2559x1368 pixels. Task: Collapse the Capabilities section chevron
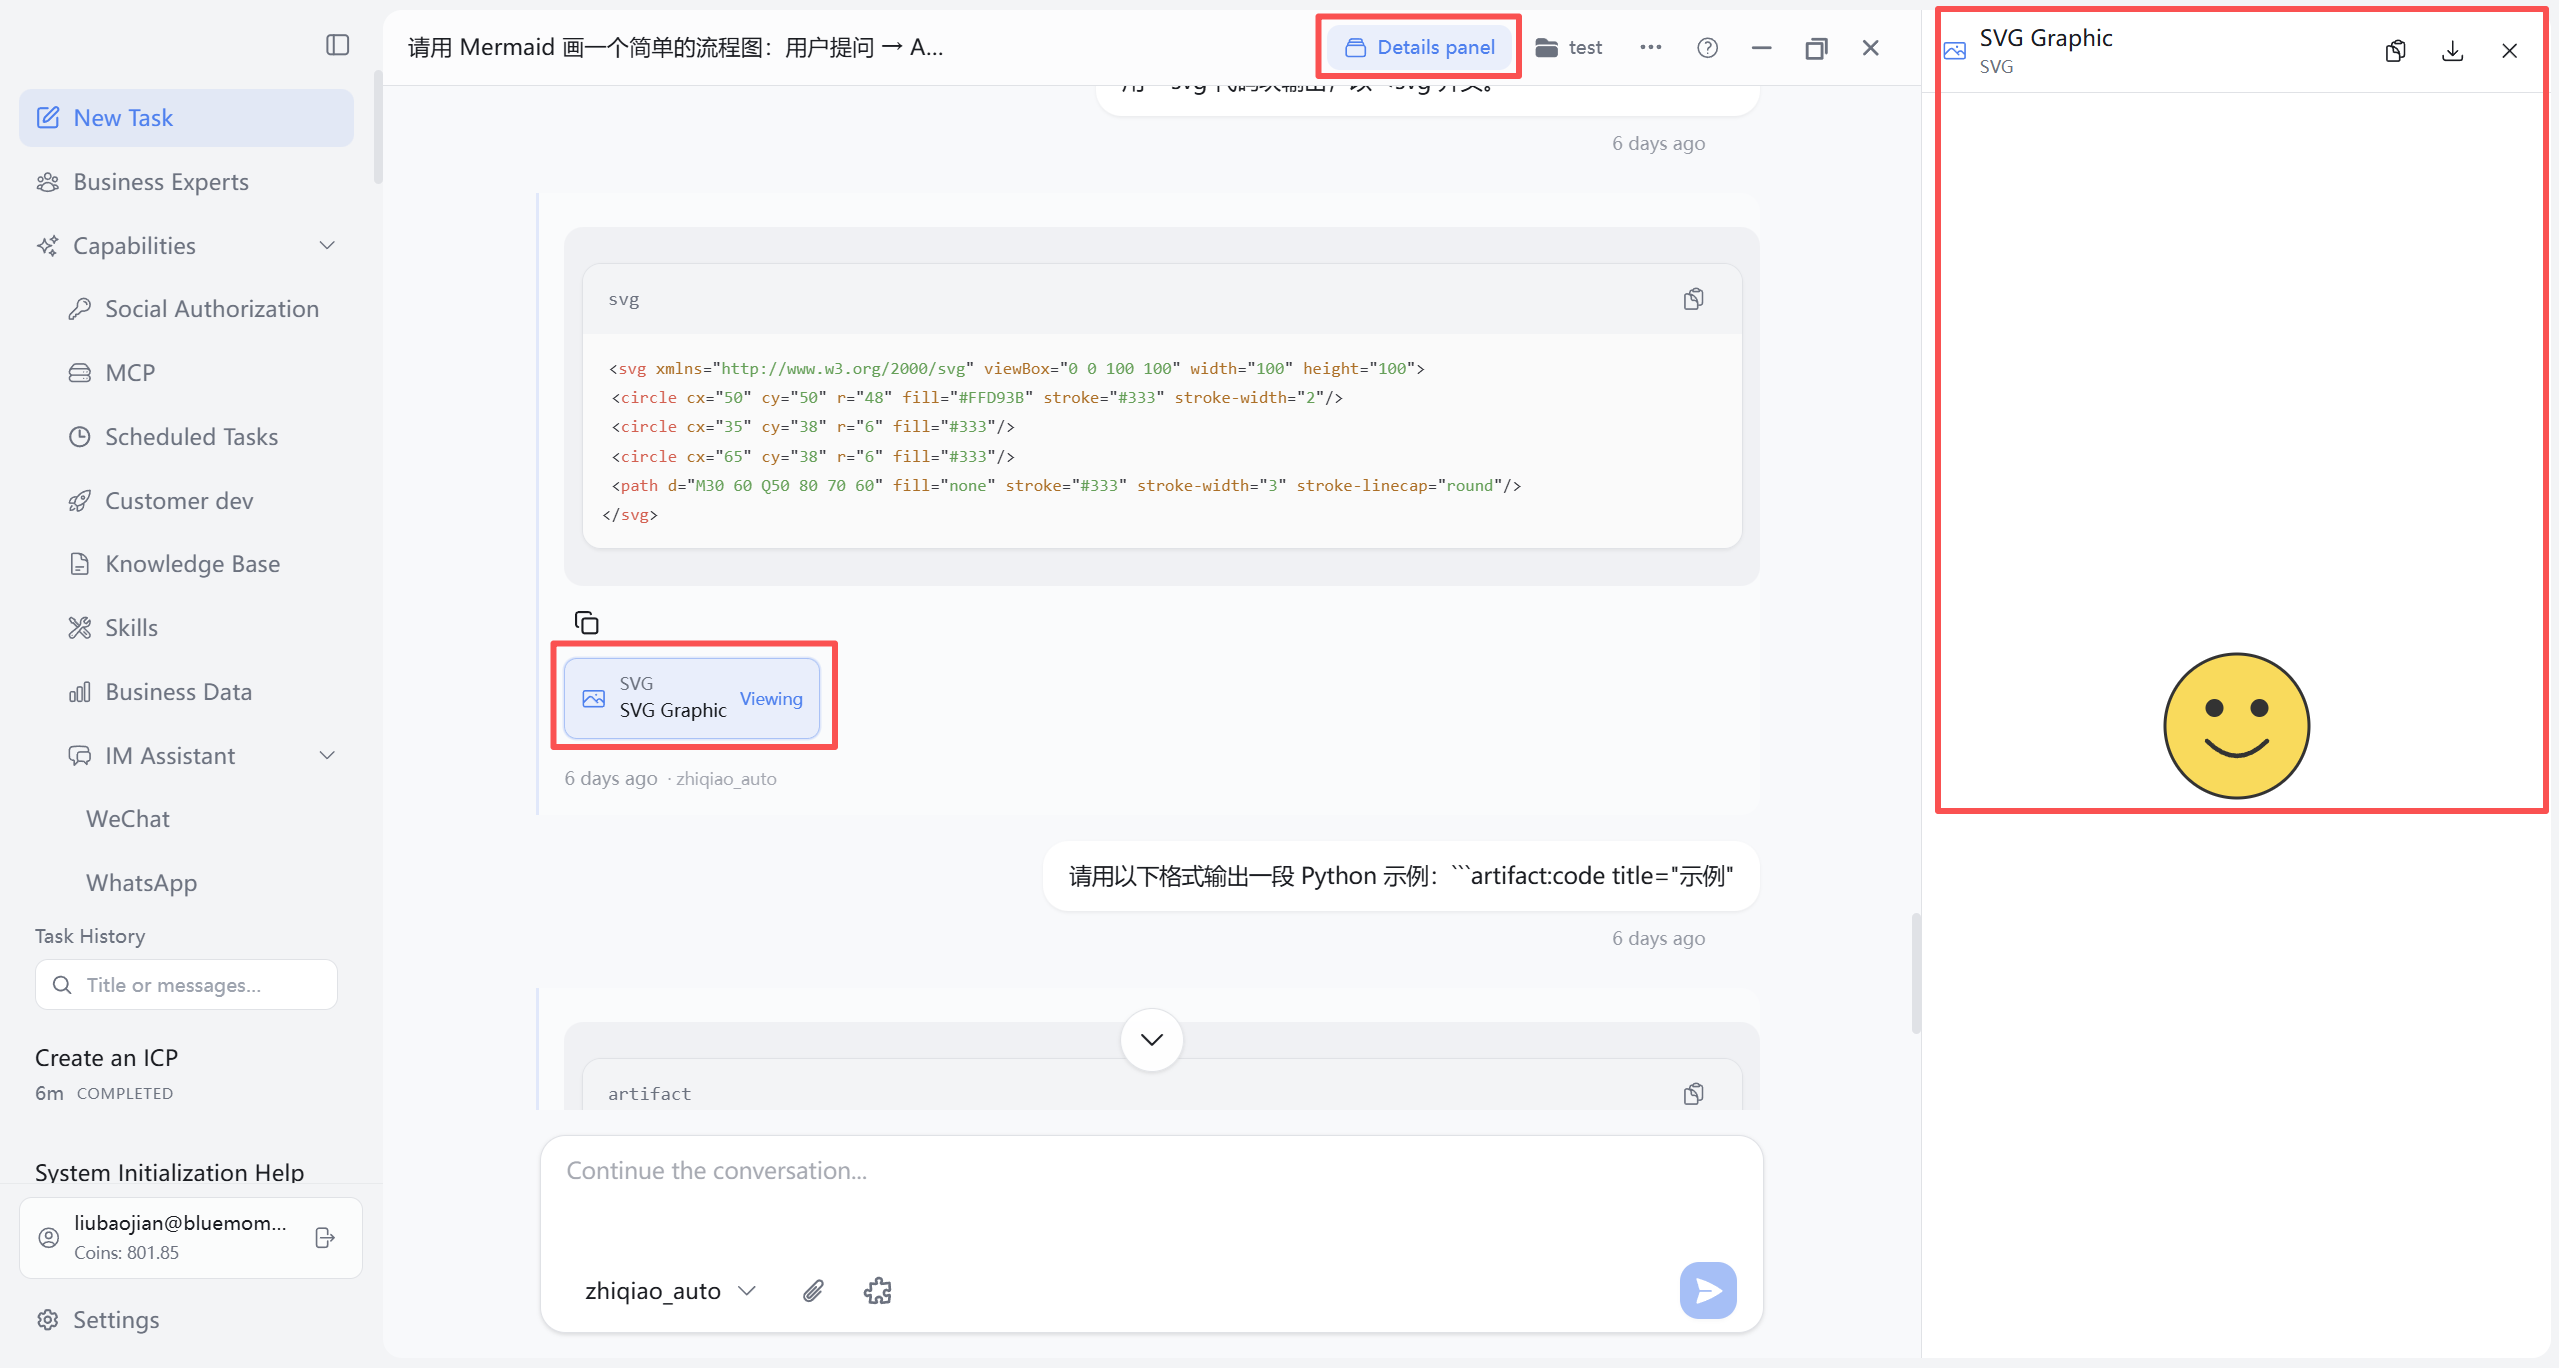[327, 246]
